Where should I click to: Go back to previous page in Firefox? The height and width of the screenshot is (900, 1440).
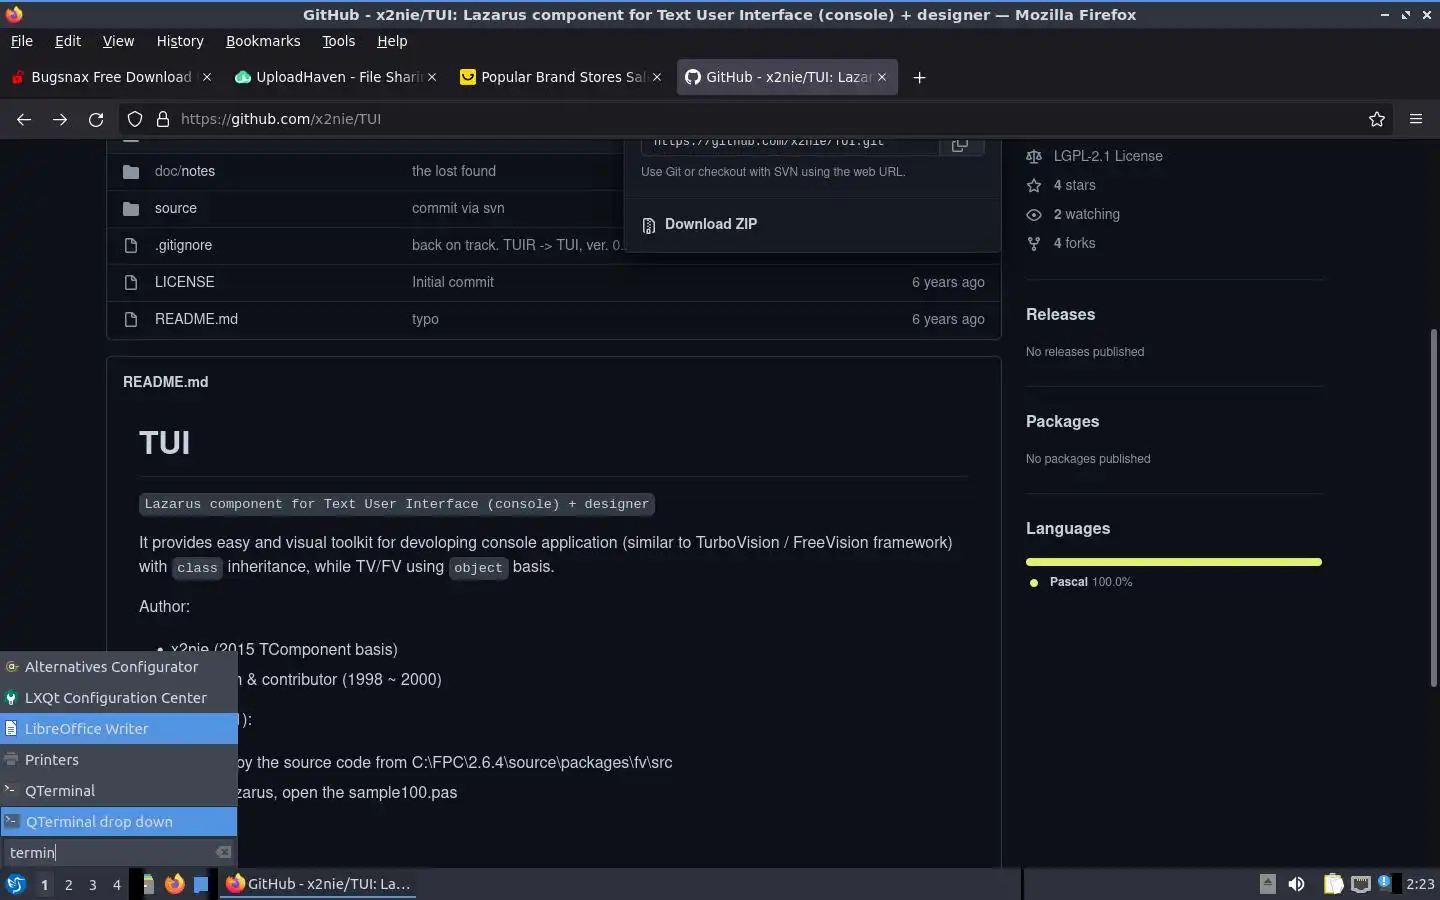[x=24, y=119]
